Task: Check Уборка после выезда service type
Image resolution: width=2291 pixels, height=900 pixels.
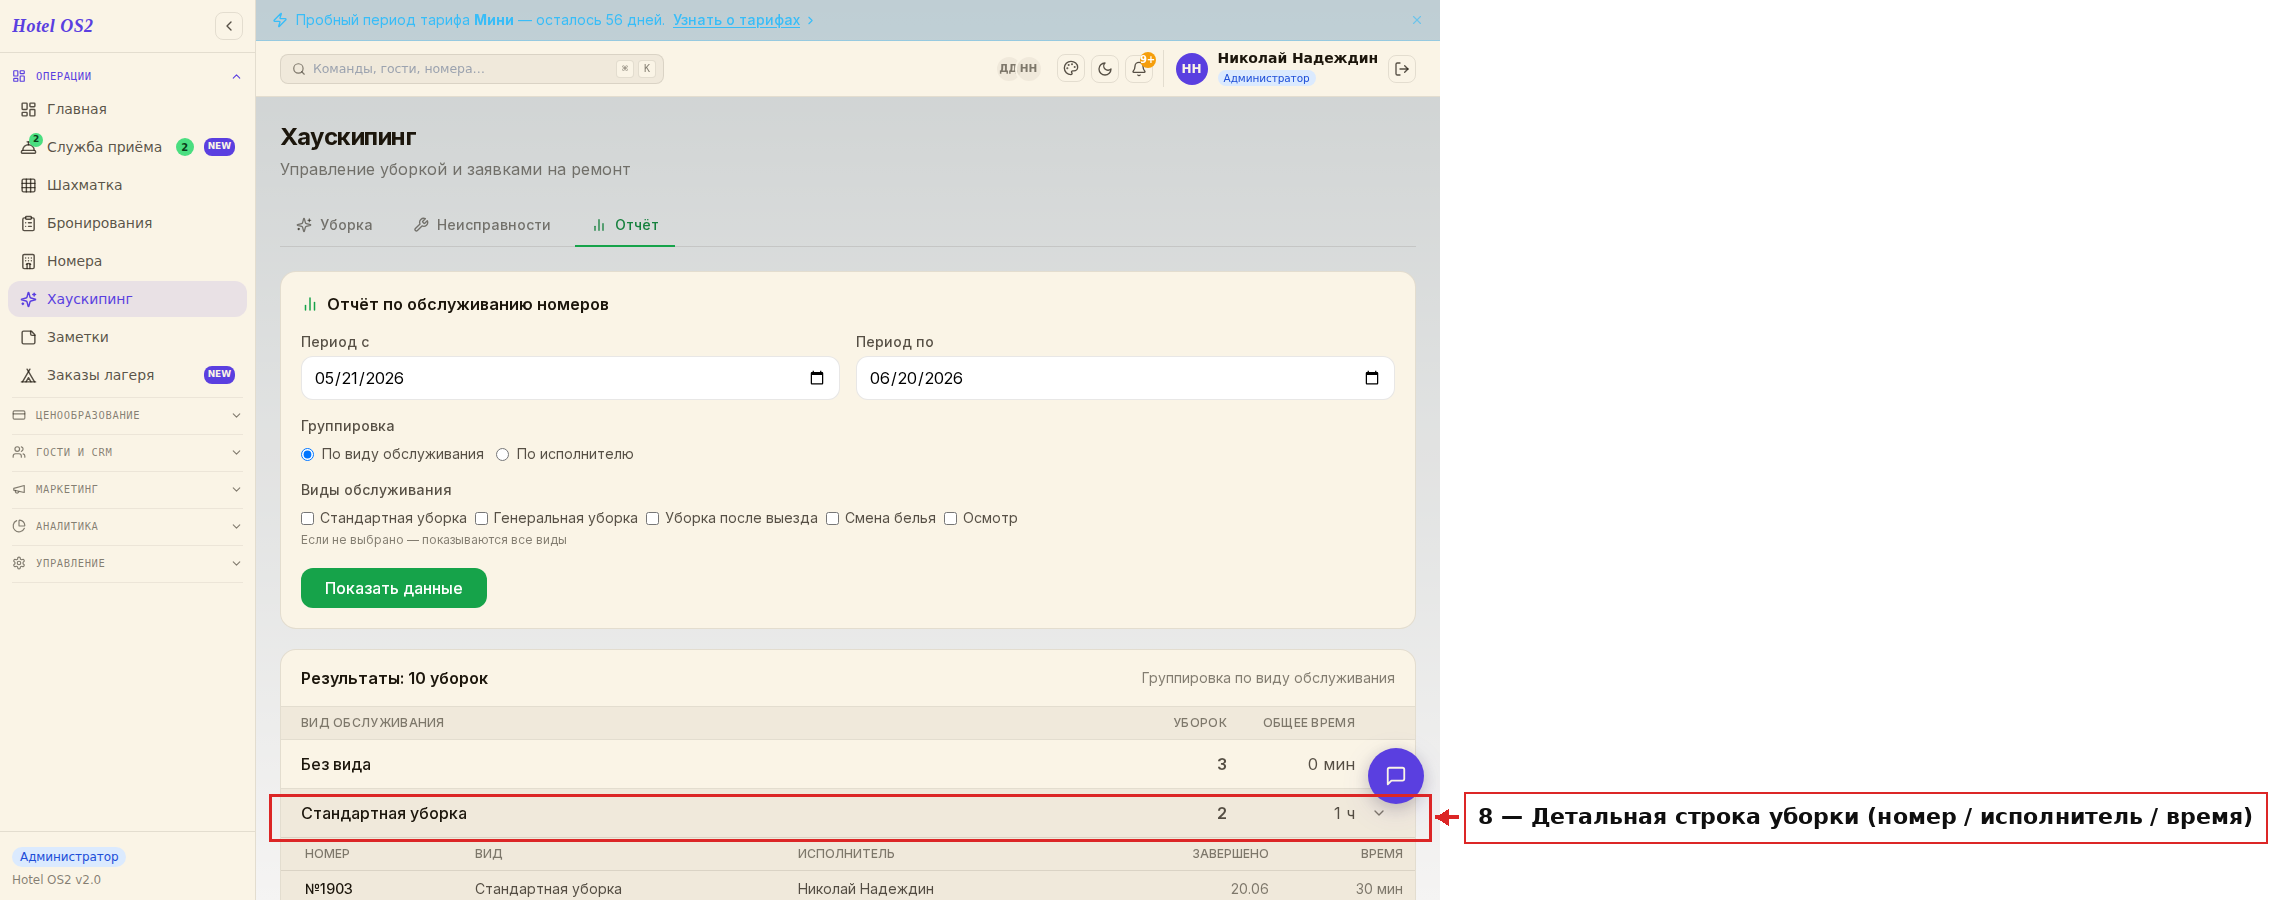Action: (653, 518)
